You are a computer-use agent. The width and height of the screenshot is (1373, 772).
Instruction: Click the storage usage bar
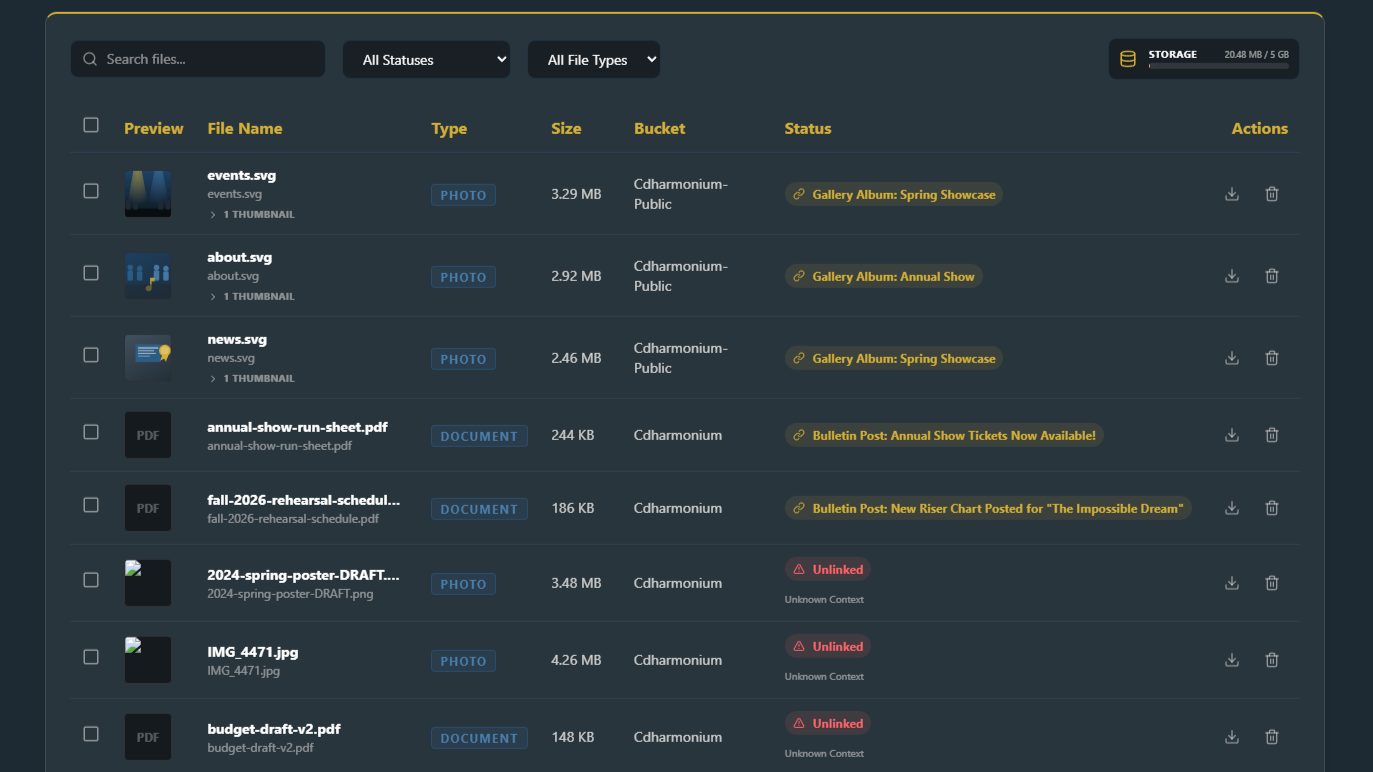(x=1218, y=65)
